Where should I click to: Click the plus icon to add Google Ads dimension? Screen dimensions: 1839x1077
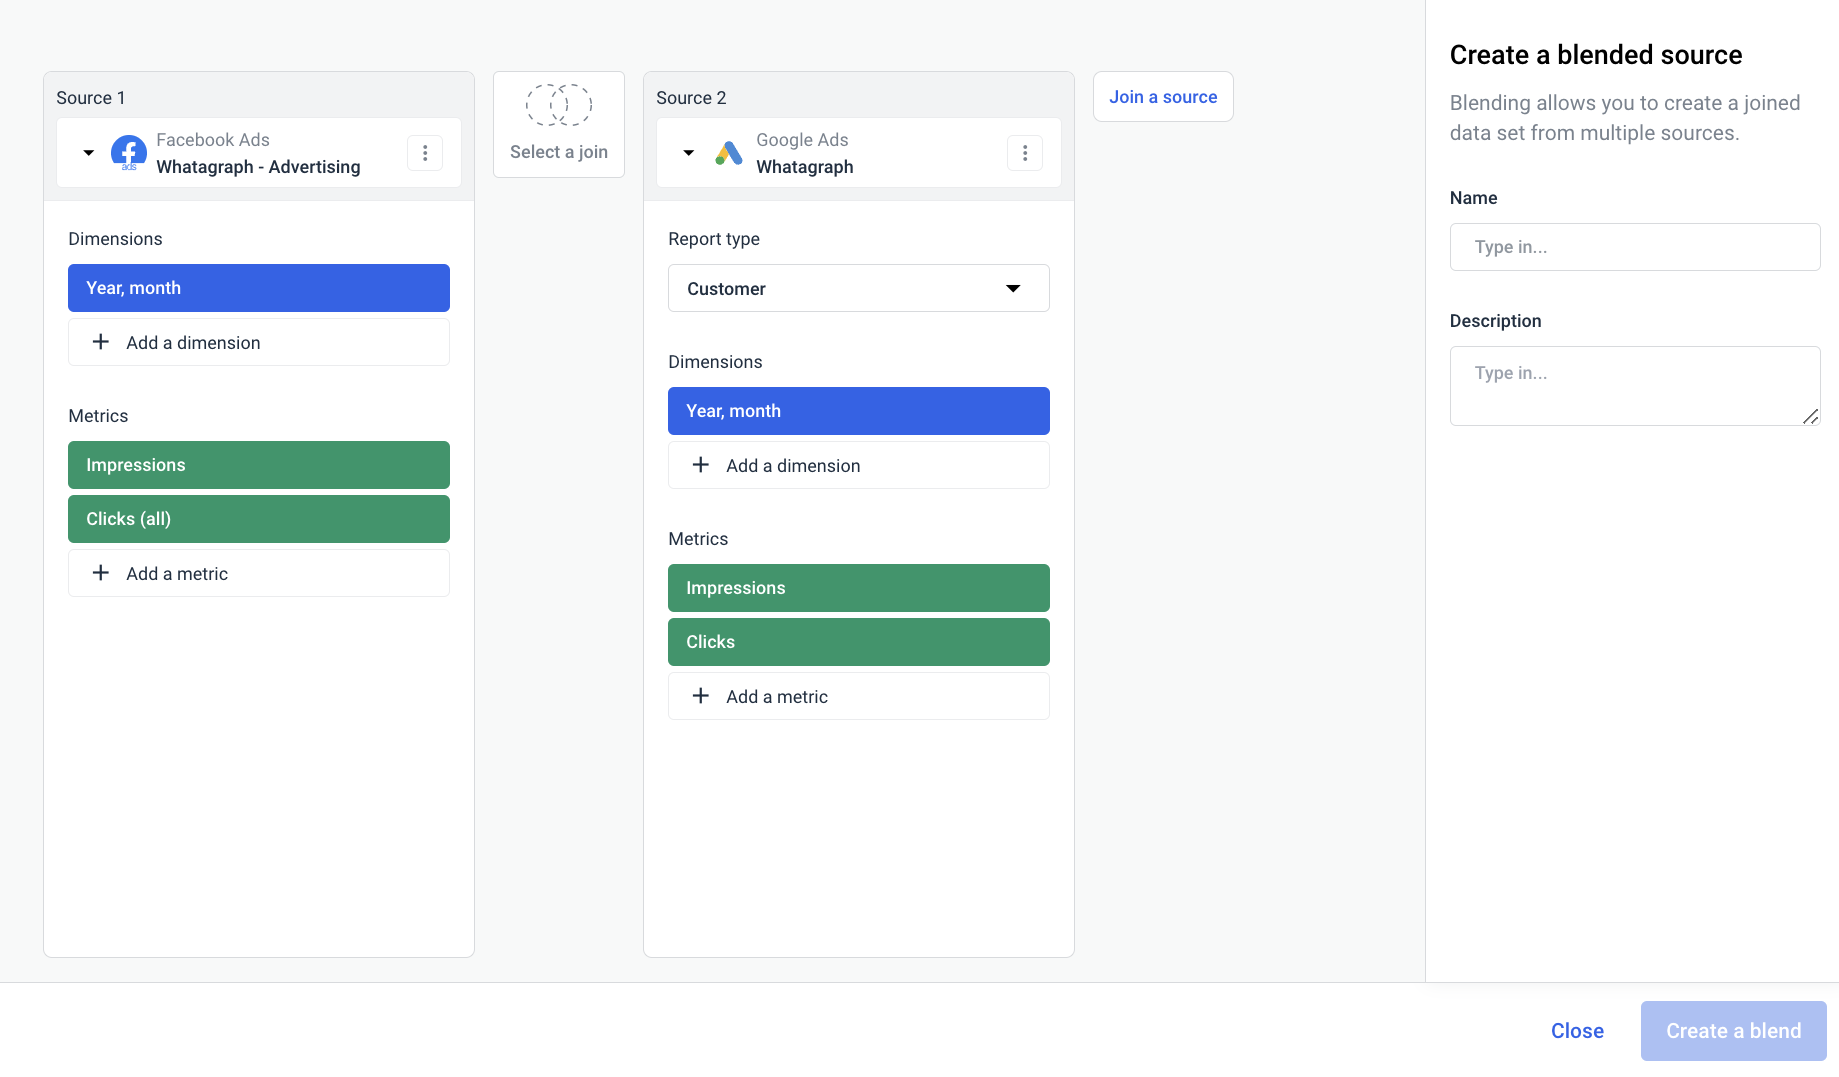pos(700,465)
